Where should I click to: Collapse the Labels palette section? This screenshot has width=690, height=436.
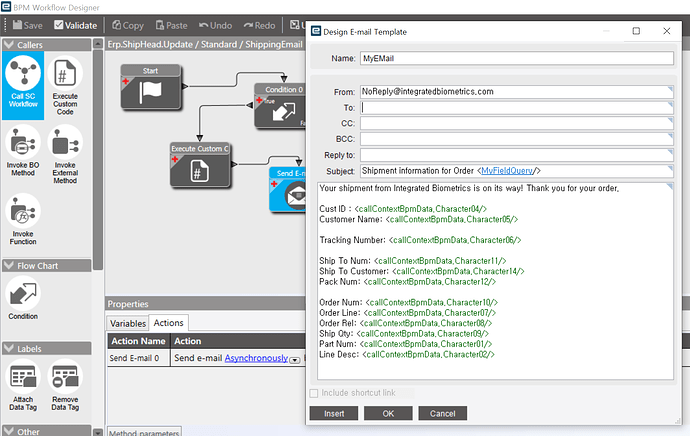9,348
